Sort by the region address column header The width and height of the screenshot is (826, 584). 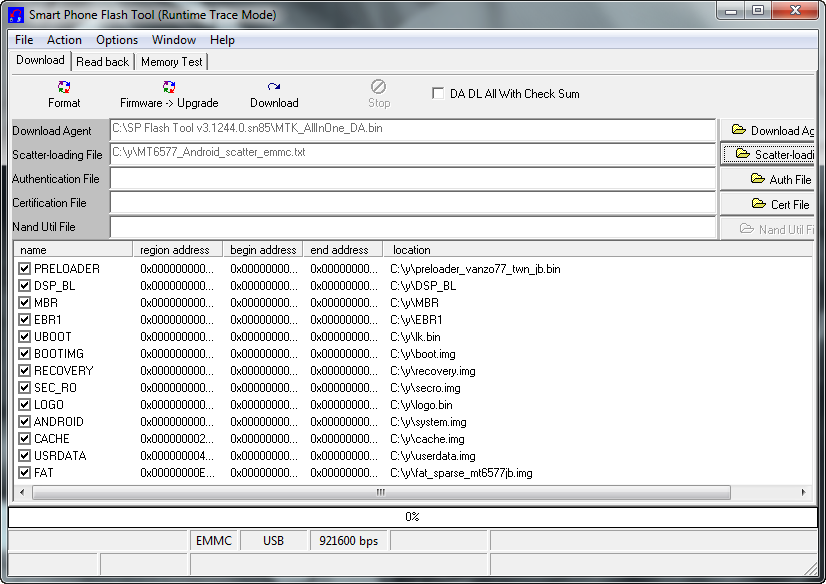click(x=178, y=250)
